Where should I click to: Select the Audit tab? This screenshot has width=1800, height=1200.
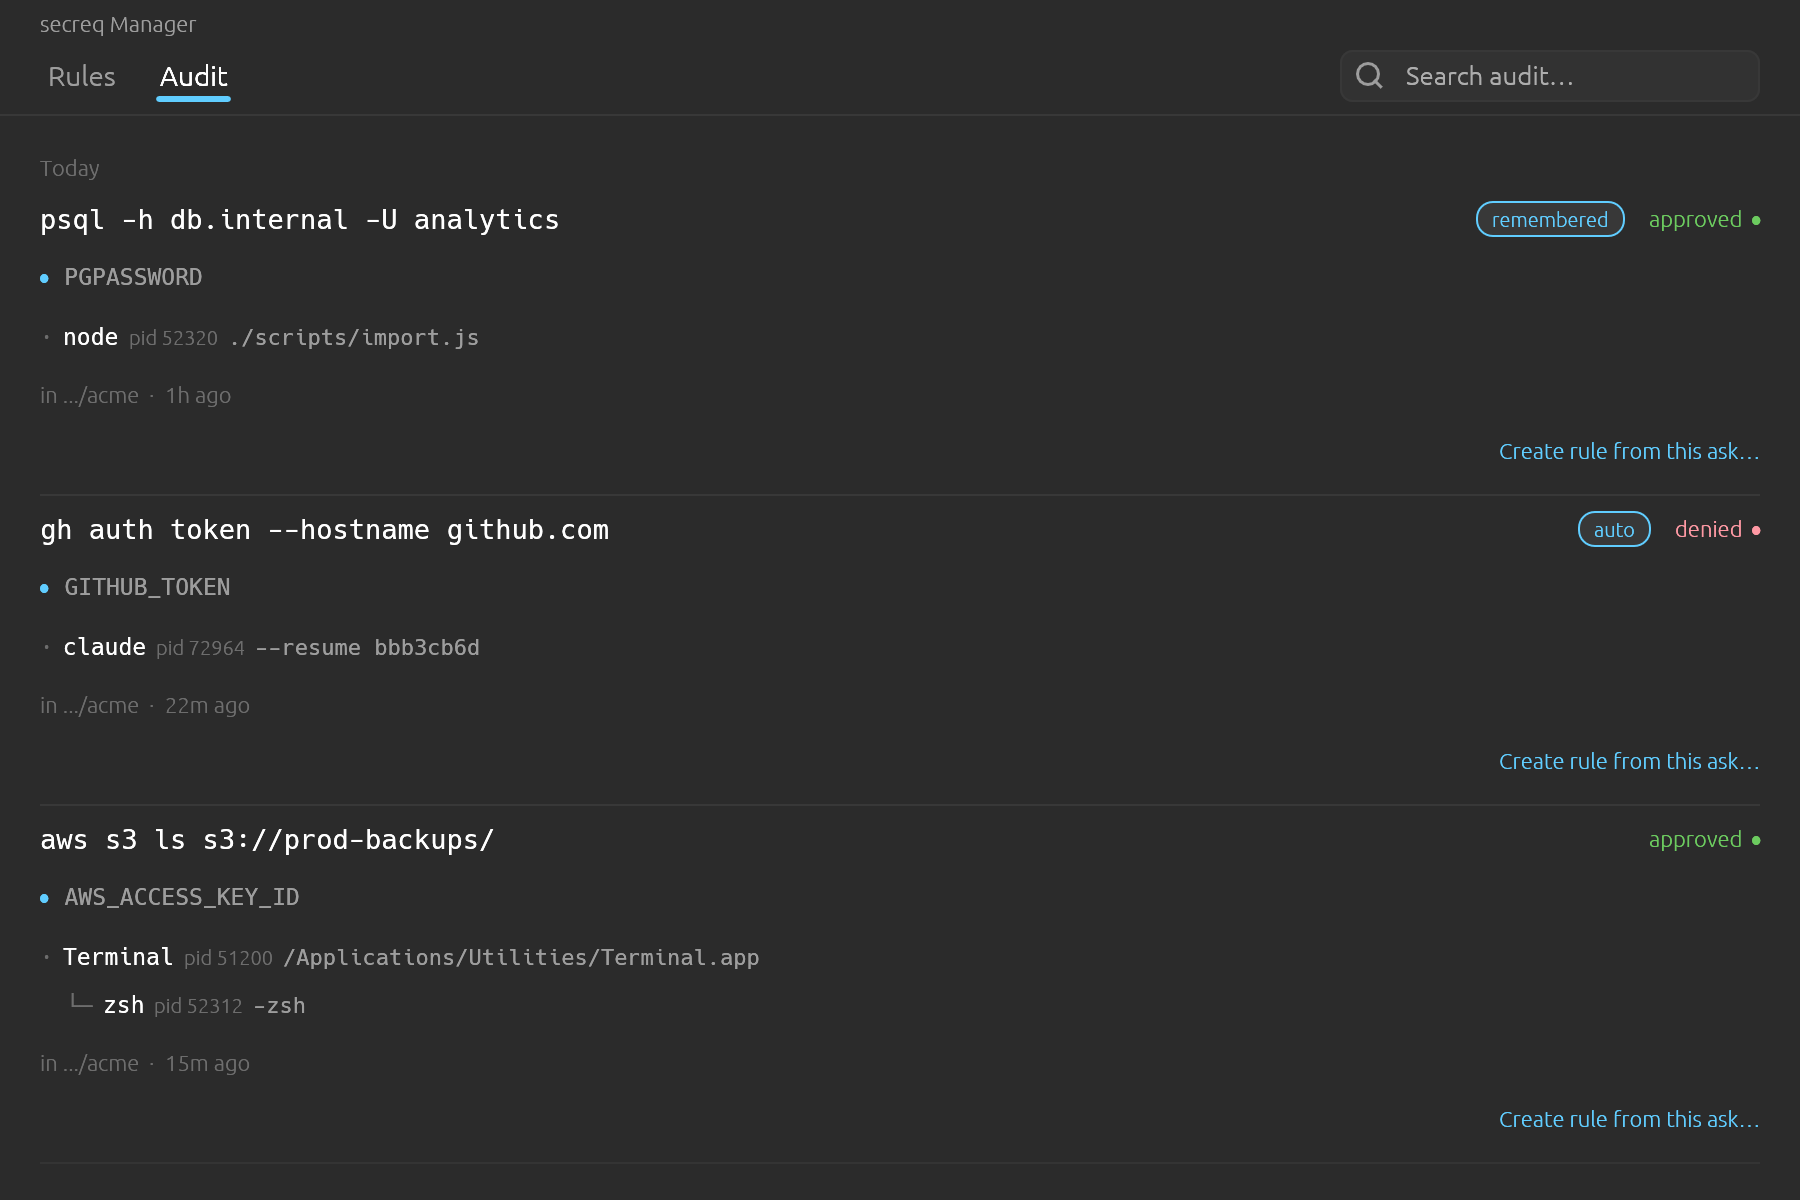193,77
